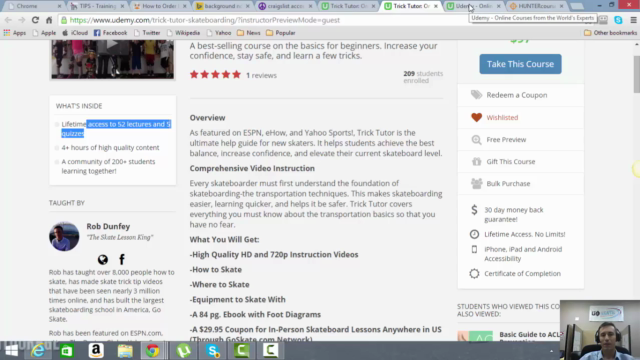Open the Bulk Purchase link
This screenshot has width=640, height=360.
(x=508, y=184)
